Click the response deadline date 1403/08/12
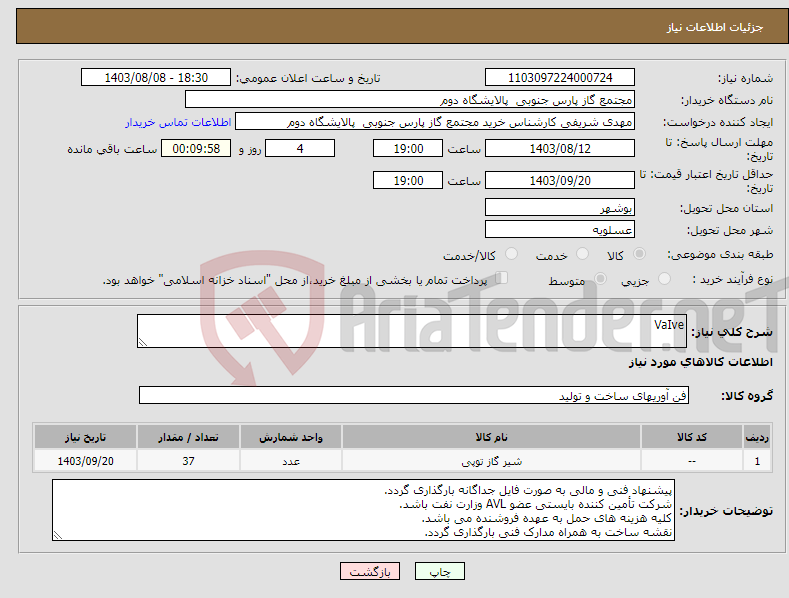This screenshot has height=598, width=789. pos(560,148)
